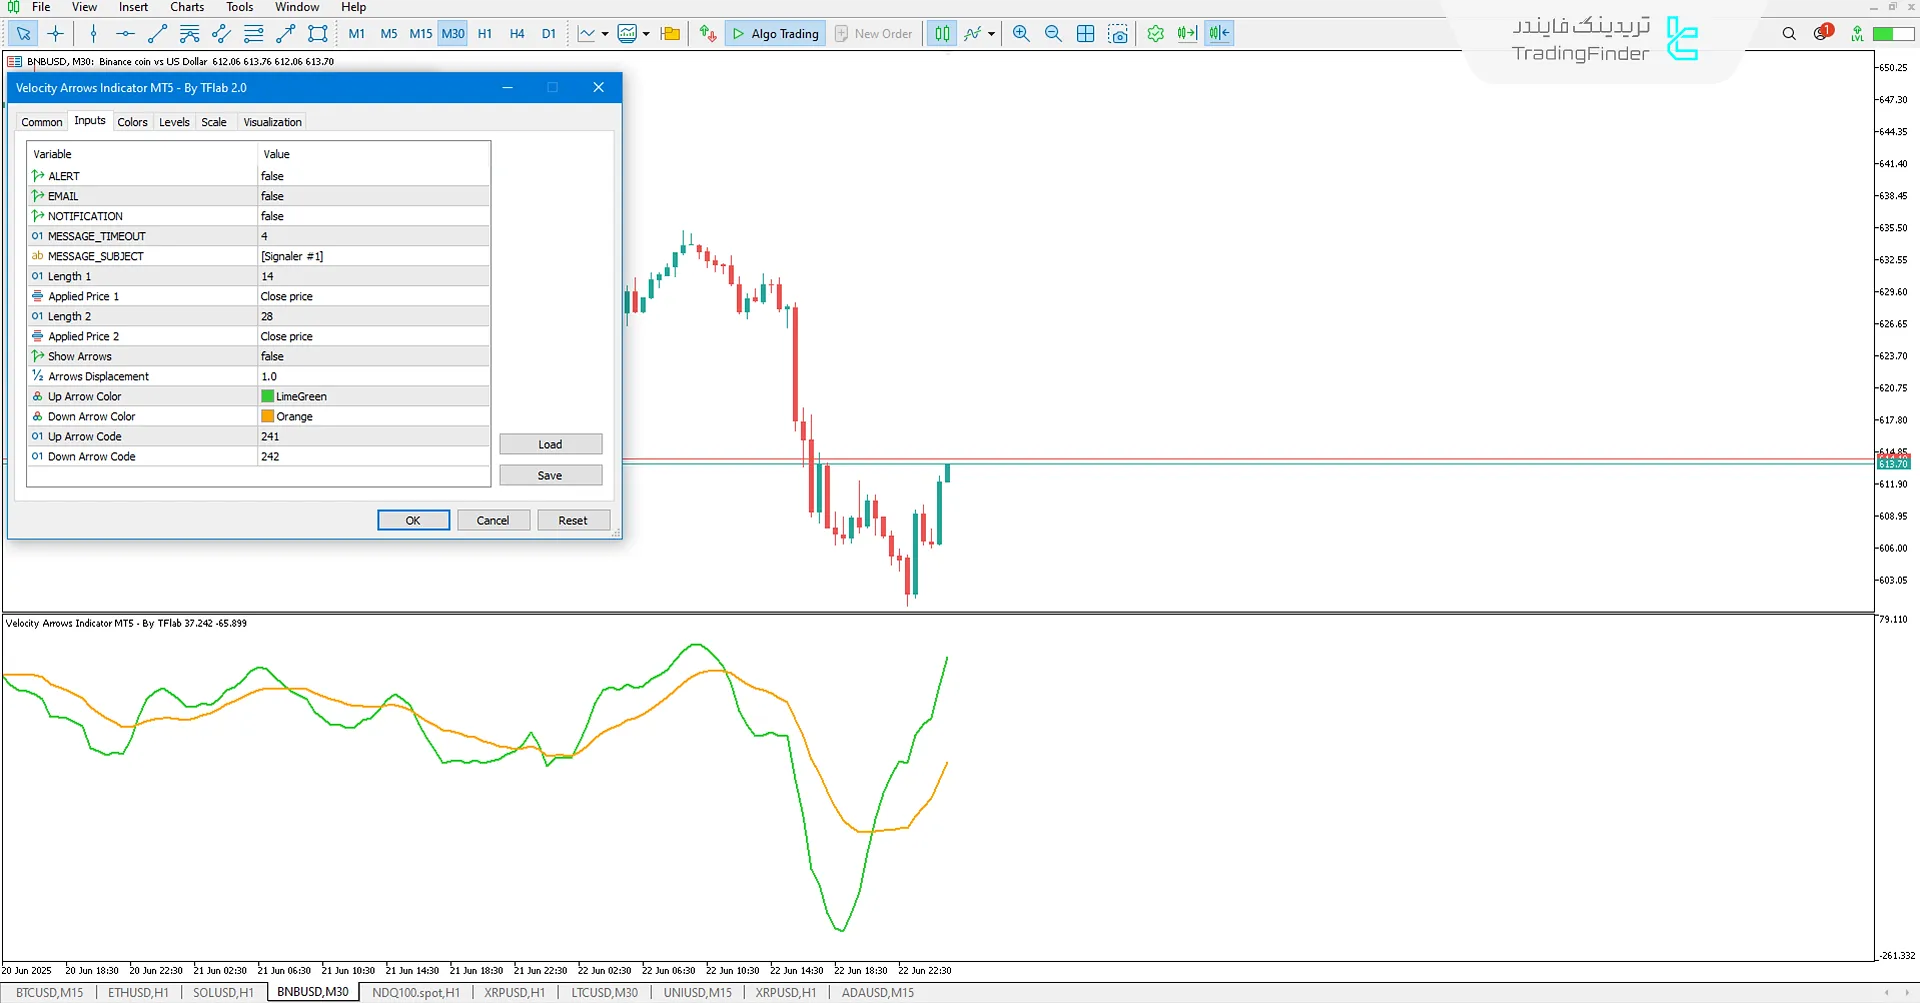
Task: Change the LimeGreen Up Arrow Color swatch
Action: tap(268, 396)
